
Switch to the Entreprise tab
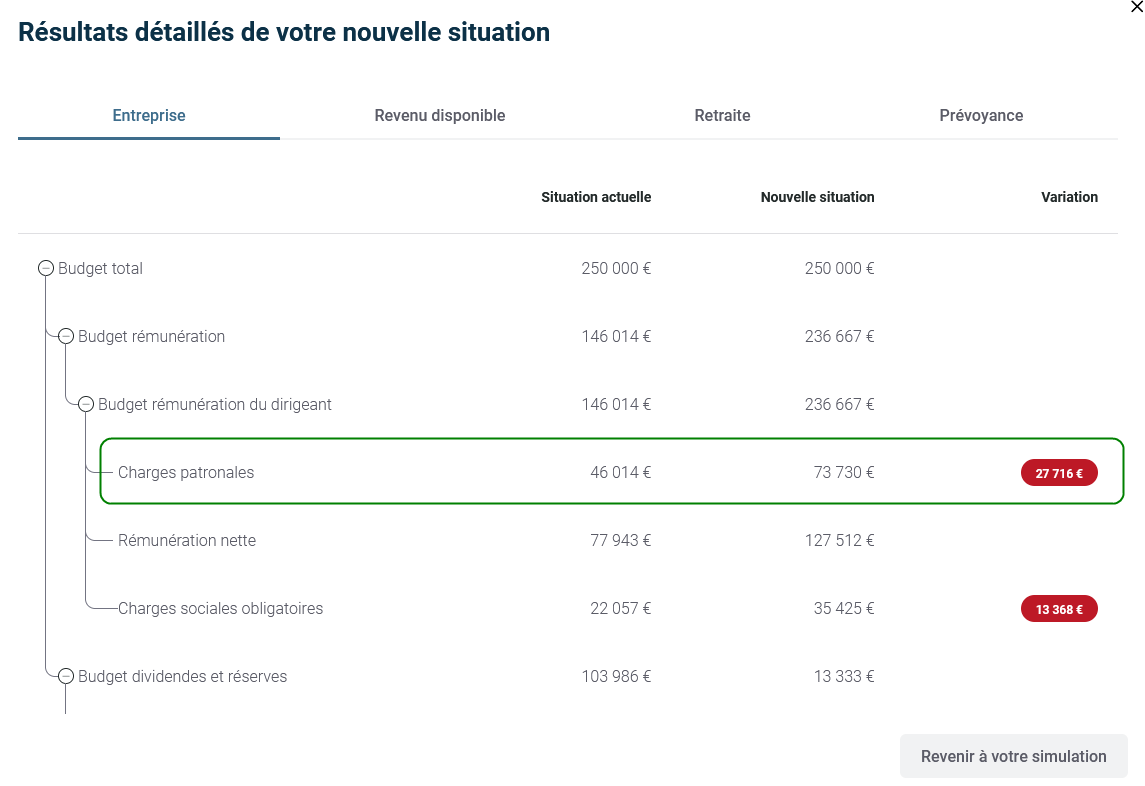[149, 115]
